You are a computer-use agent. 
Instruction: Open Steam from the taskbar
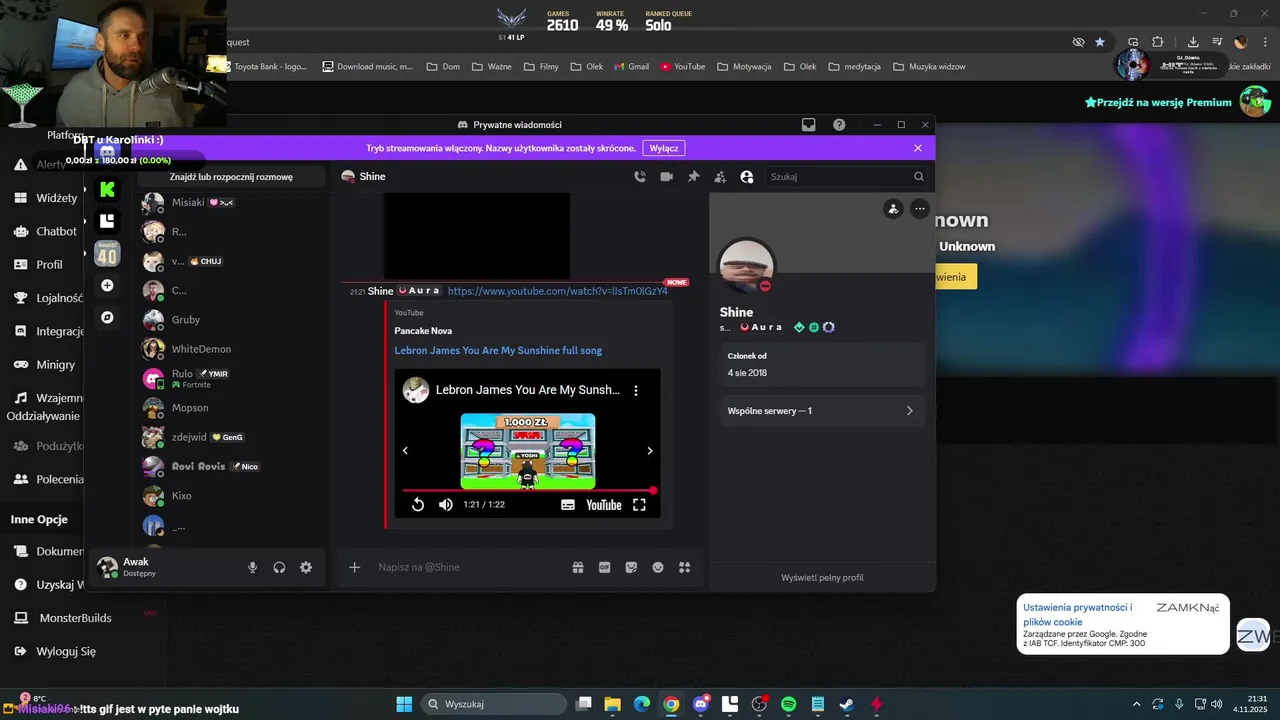click(846, 704)
